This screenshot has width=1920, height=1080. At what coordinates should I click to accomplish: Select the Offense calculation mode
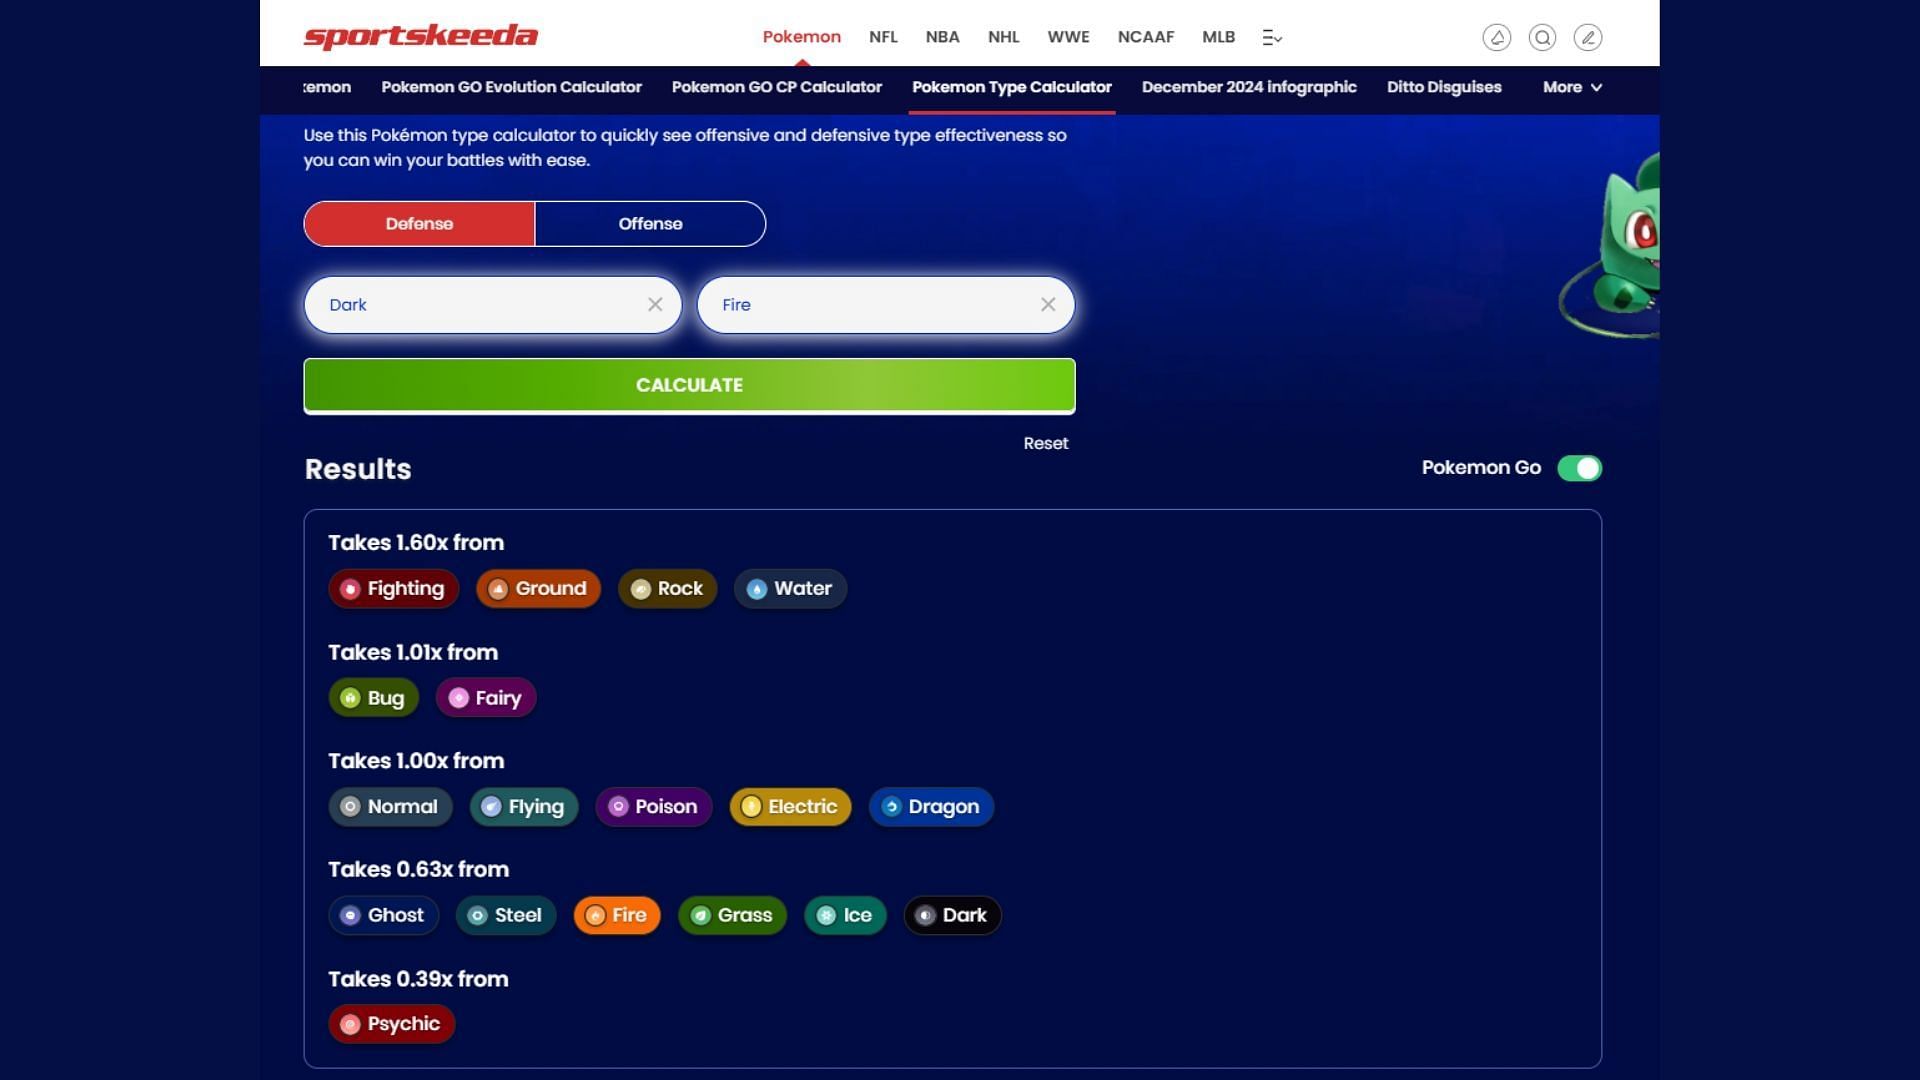point(650,223)
